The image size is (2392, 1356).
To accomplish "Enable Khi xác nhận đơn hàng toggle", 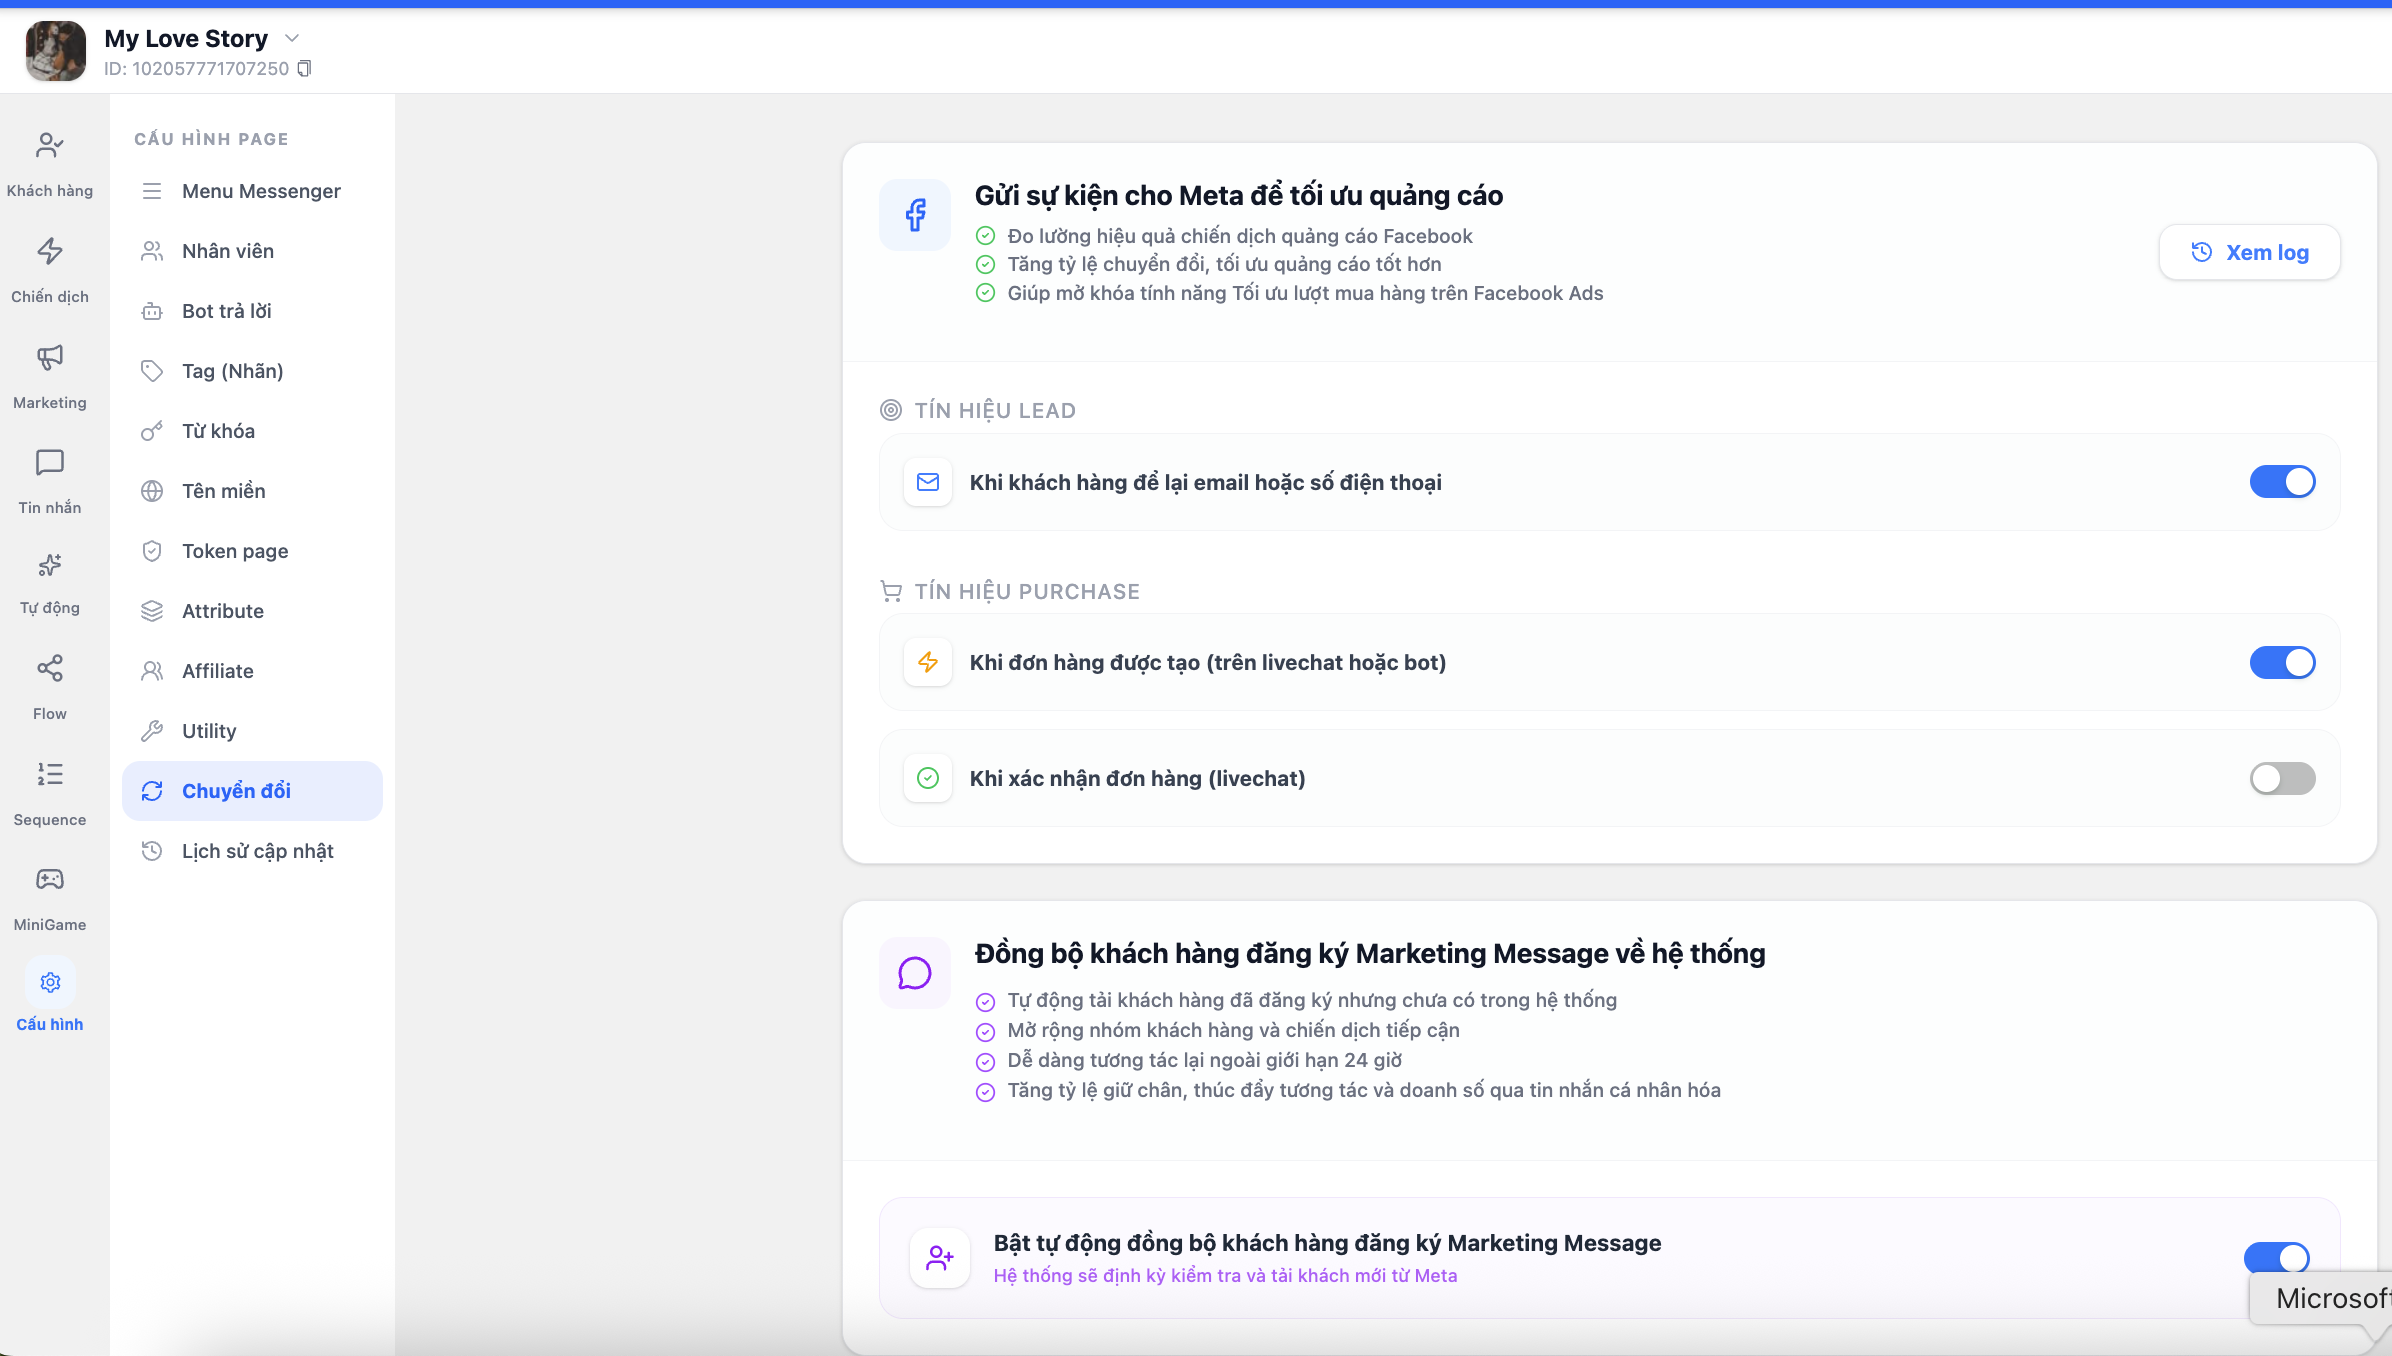I will pyautogui.click(x=2281, y=778).
